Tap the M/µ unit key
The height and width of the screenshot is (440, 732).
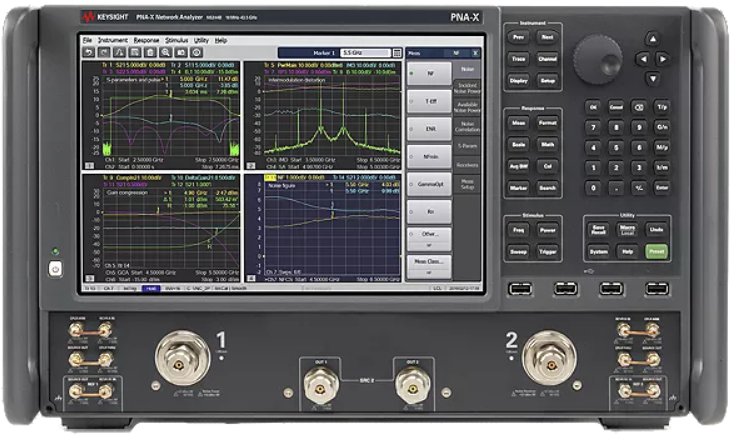click(662, 147)
